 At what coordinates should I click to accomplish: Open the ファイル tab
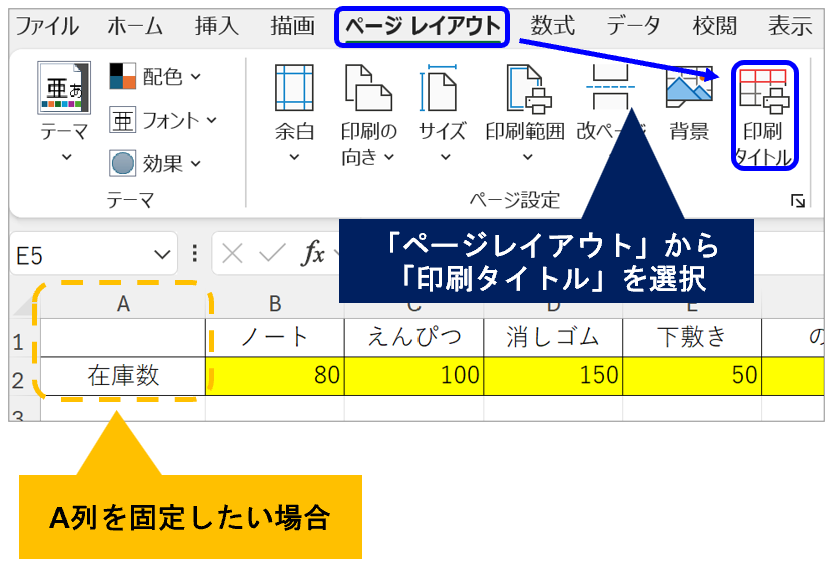(47, 25)
